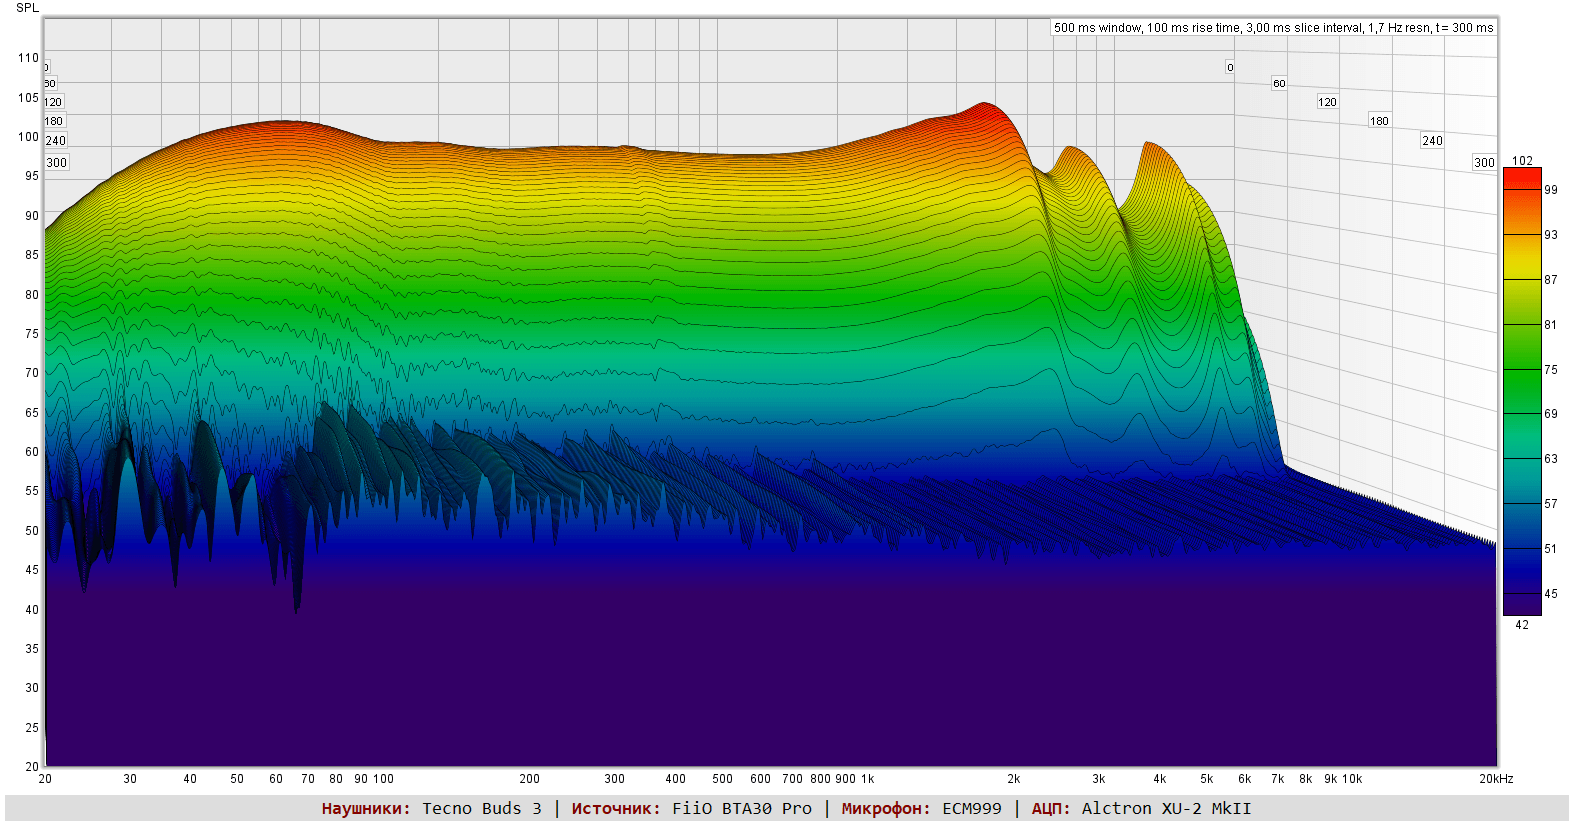Click the 'Alctron XU-2 MkII' ADC name
The image size is (1574, 826).
pyautogui.click(x=1166, y=808)
